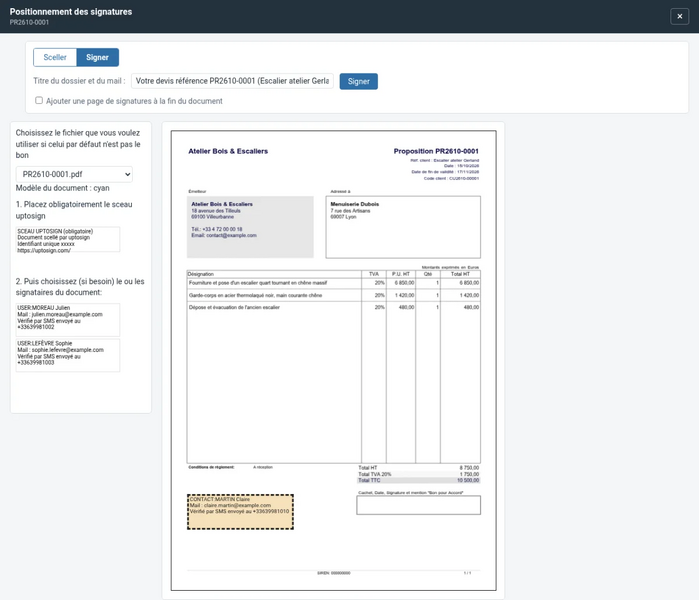This screenshot has height=600, width=699.
Task: Click 'Atelier Bois & Escaliers' page header
Action: click(x=228, y=151)
